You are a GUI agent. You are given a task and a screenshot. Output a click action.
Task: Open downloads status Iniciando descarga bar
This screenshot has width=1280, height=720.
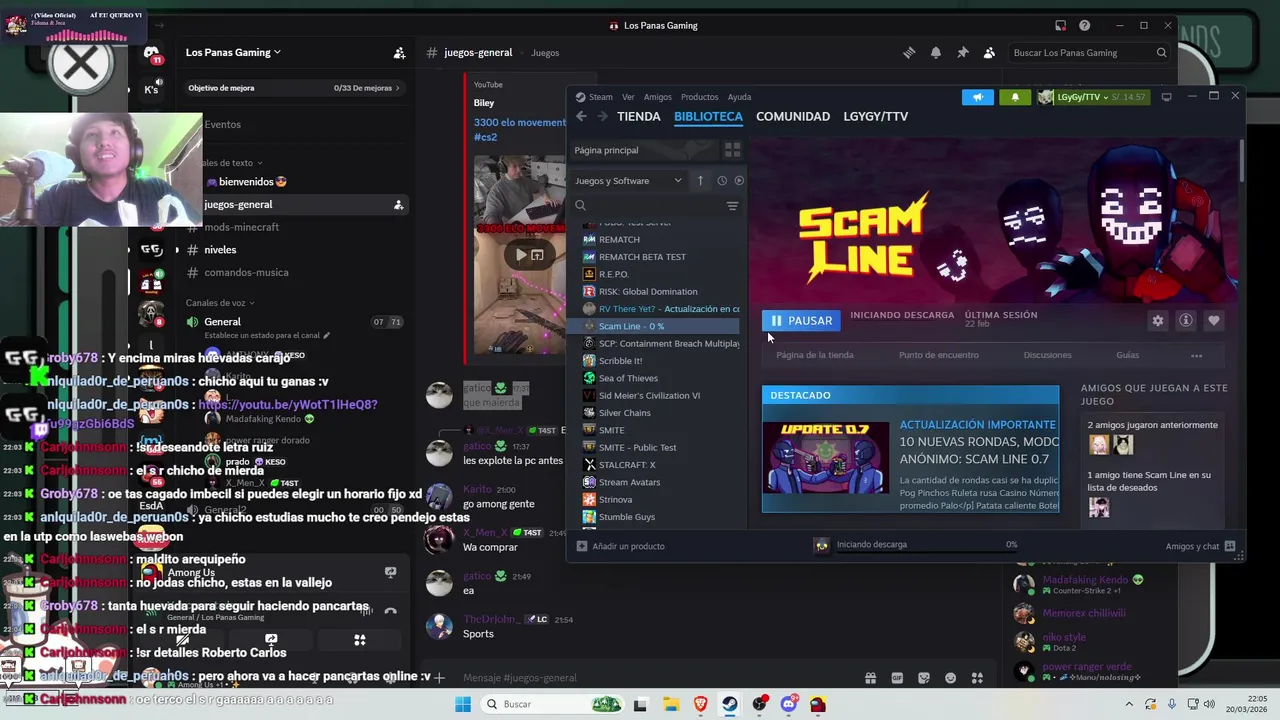click(x=915, y=545)
